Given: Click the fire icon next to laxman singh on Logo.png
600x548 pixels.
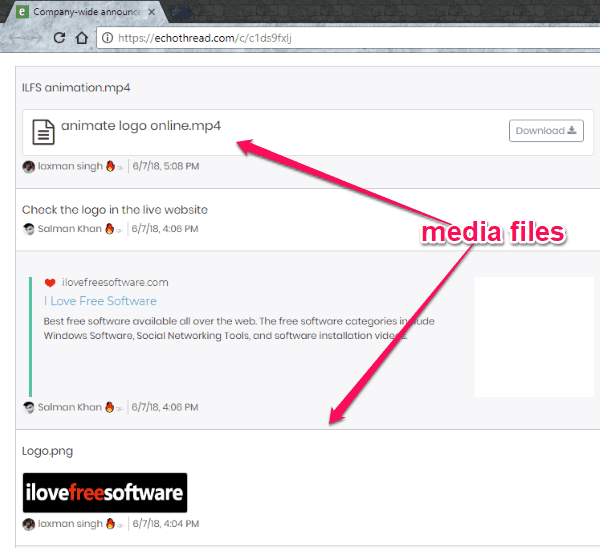Looking at the screenshot, I should 110,524.
